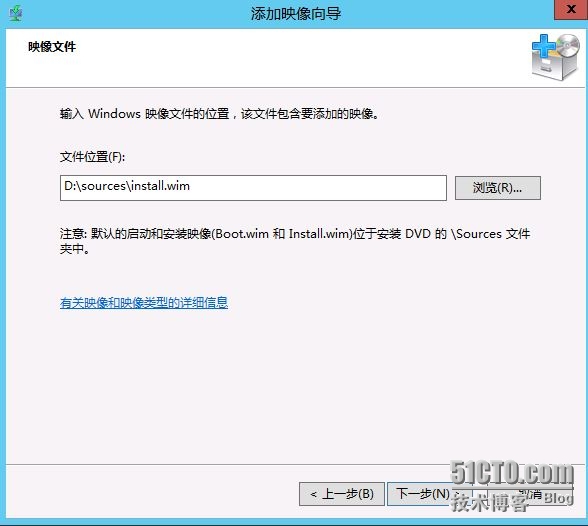Cancel the wizard with 取消 button
The height and width of the screenshot is (526, 588).
pyautogui.click(x=530, y=494)
